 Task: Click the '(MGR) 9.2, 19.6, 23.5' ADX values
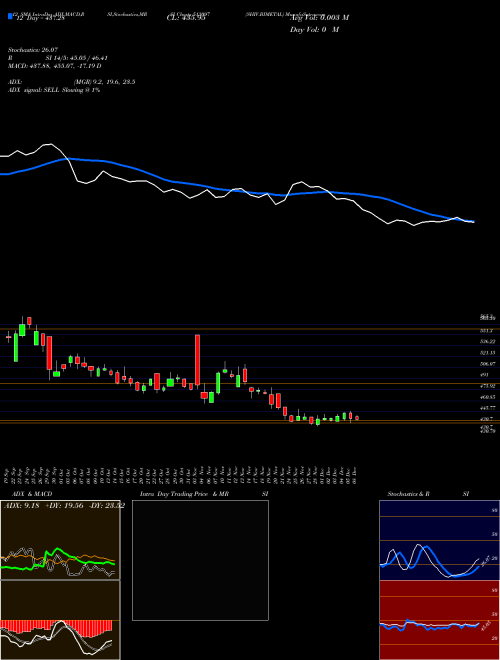[104, 82]
